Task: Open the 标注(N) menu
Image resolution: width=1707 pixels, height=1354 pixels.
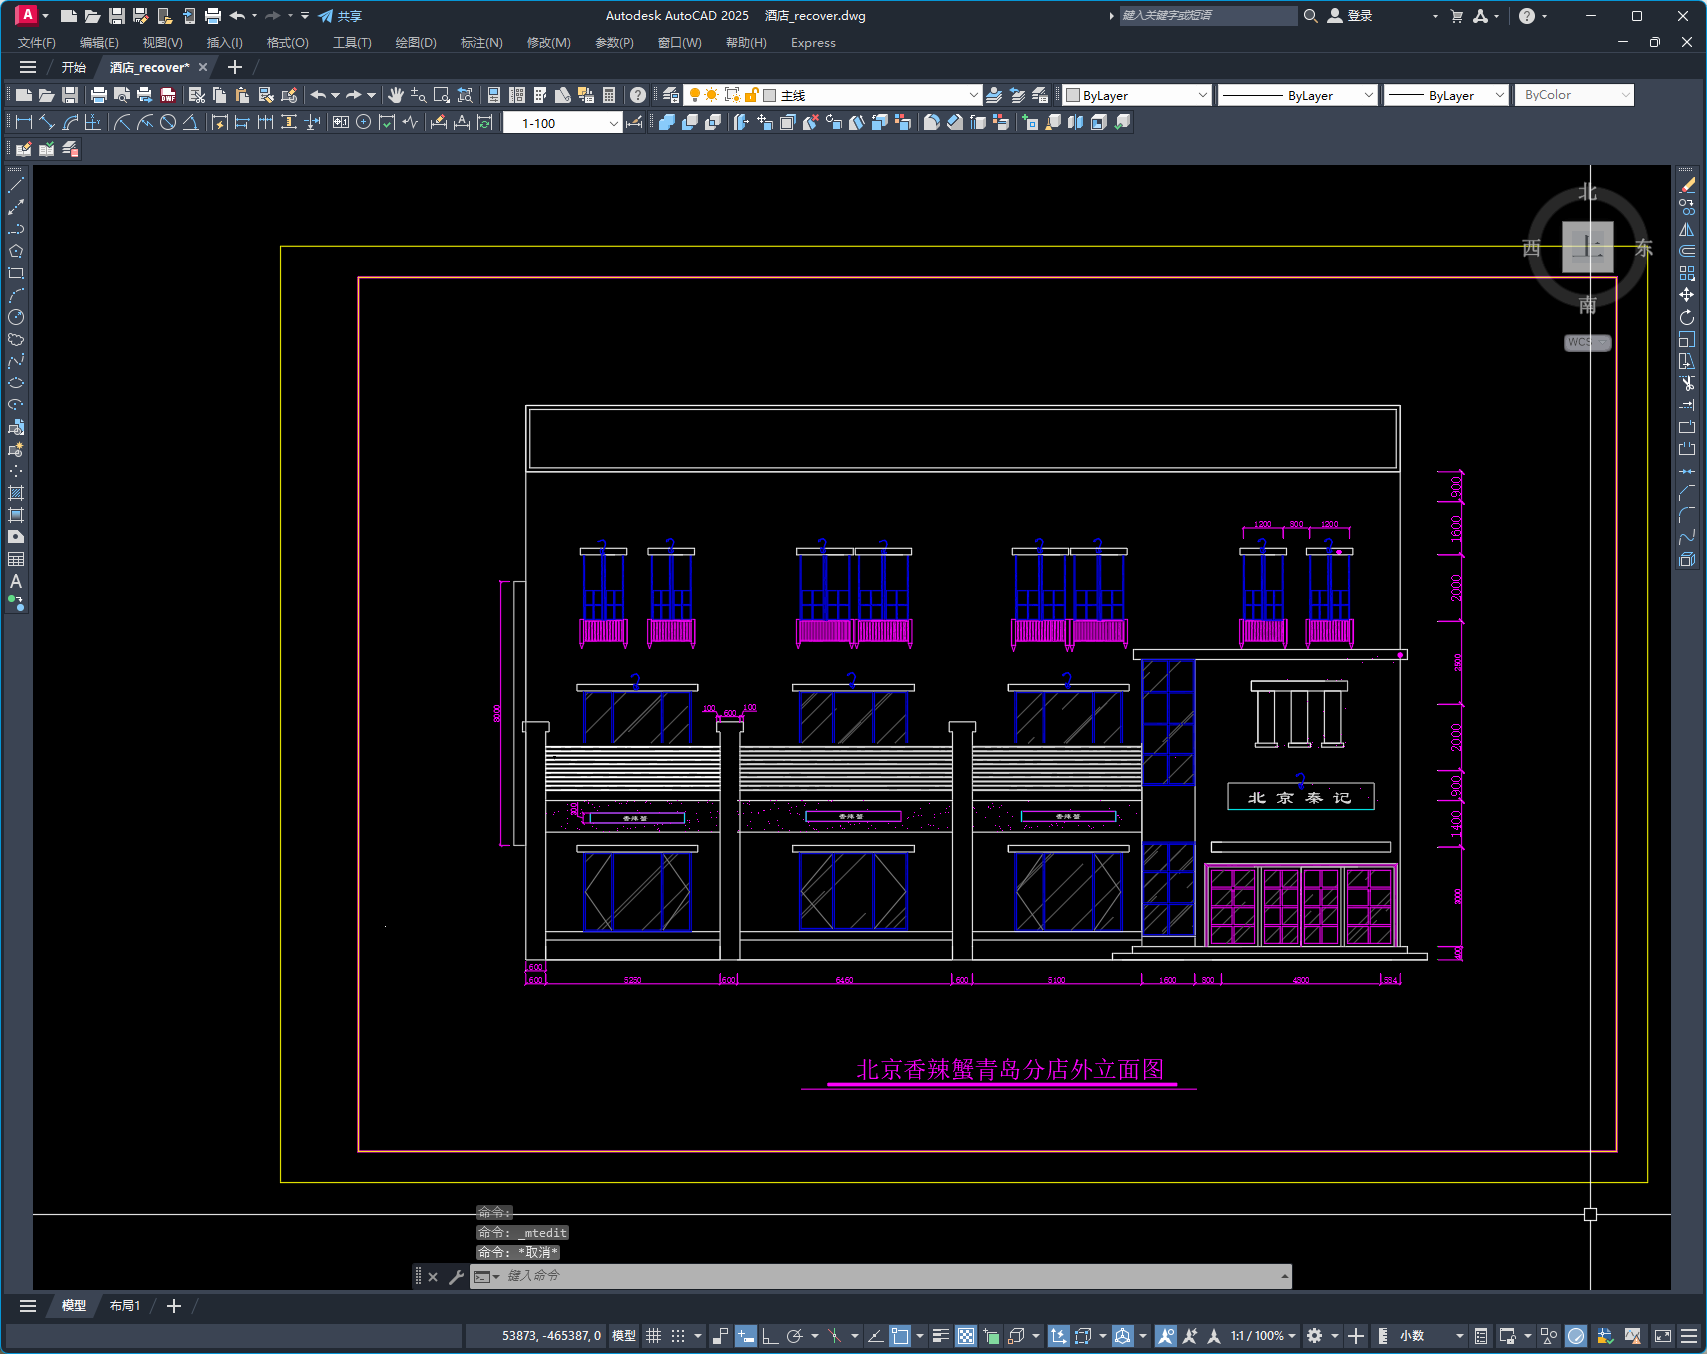Action: pyautogui.click(x=481, y=43)
